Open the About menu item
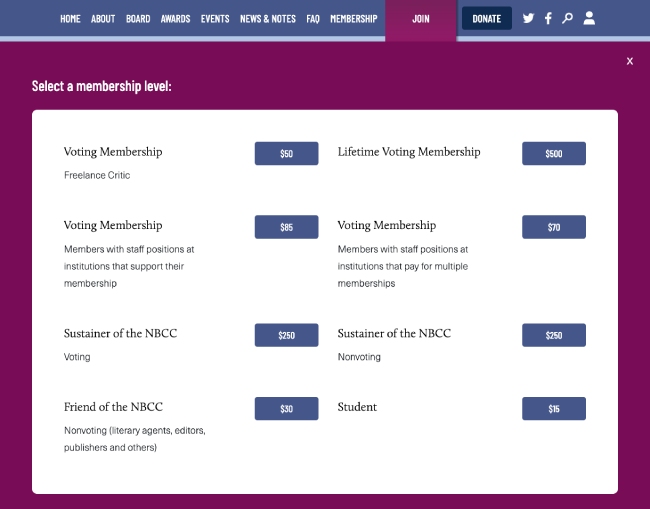The width and height of the screenshot is (650, 509). click(x=103, y=19)
